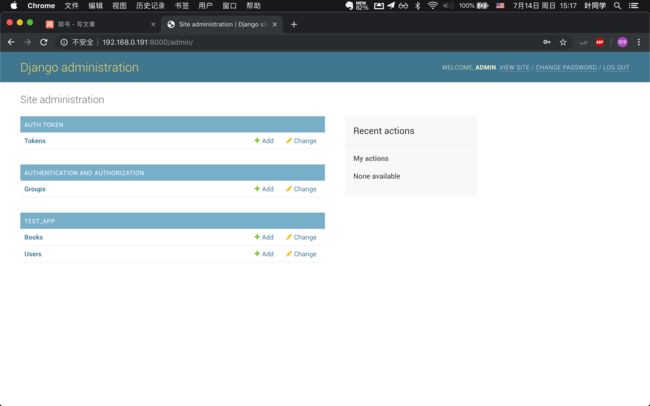Viewport: 650px width, 406px height.
Task: Click the 'My actions' label
Action: (371, 158)
